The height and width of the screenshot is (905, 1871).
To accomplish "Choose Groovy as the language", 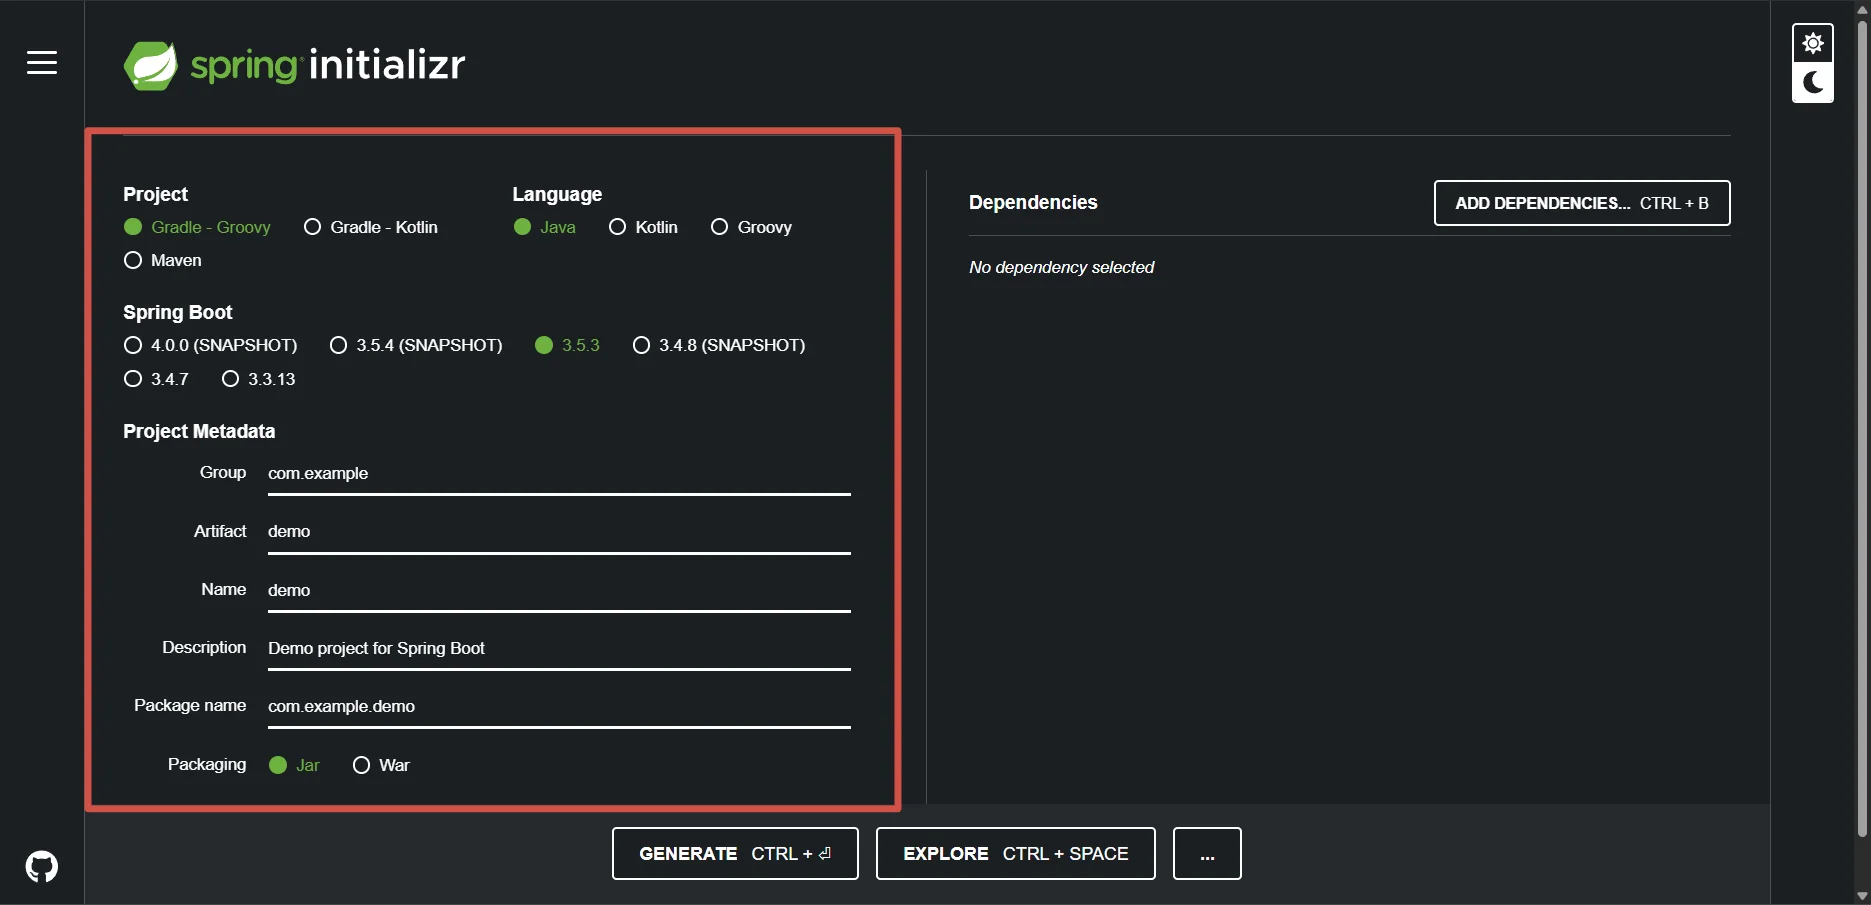I will coord(751,227).
